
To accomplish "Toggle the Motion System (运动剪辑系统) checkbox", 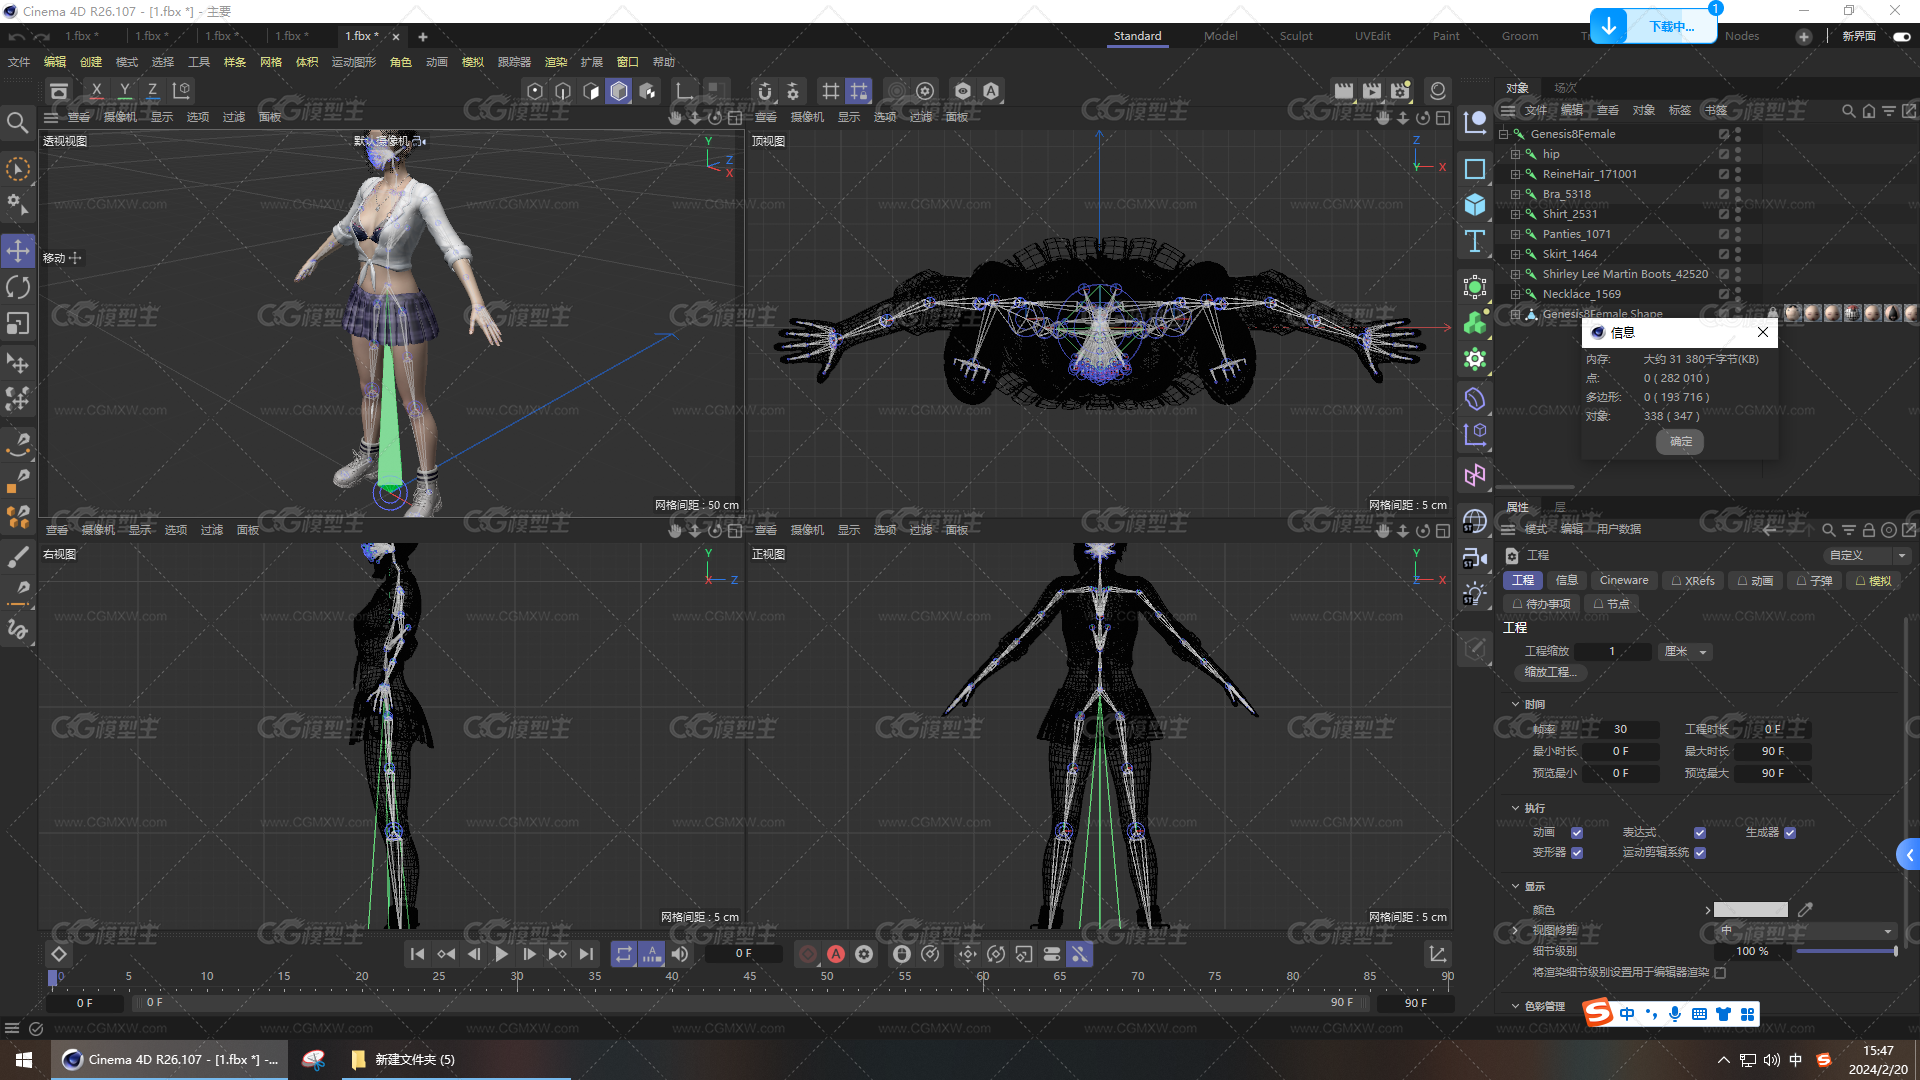I will point(1700,853).
